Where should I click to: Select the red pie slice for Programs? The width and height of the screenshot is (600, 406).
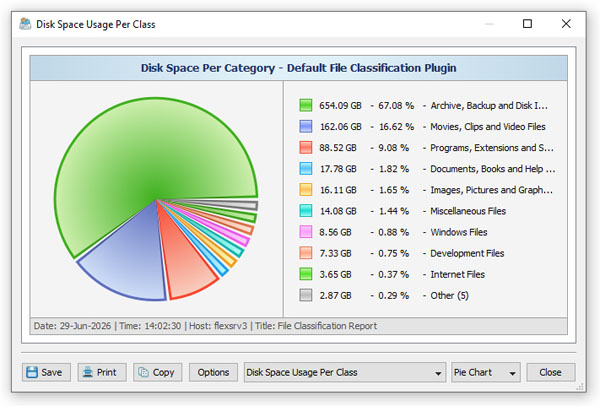coord(182,260)
